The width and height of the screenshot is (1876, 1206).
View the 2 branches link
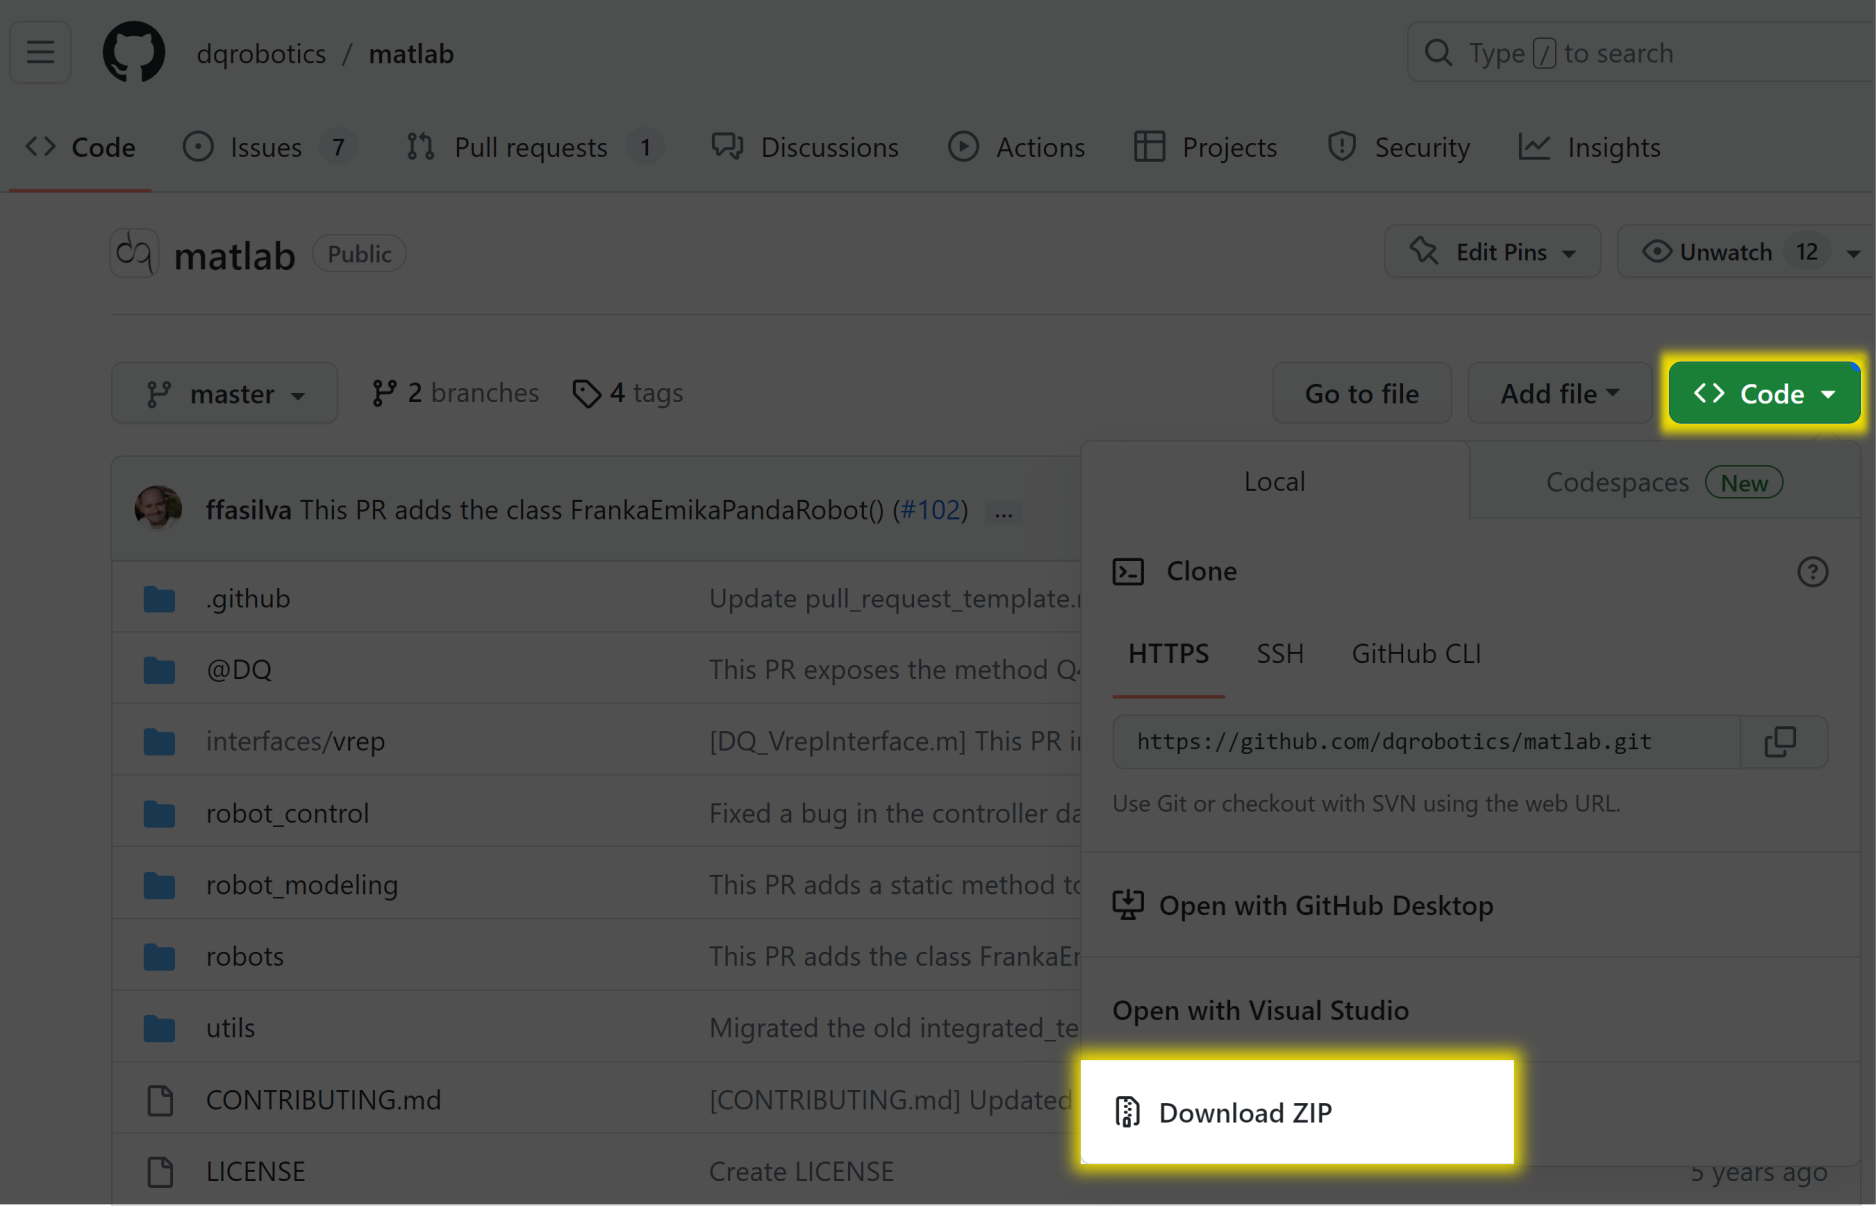coord(455,393)
